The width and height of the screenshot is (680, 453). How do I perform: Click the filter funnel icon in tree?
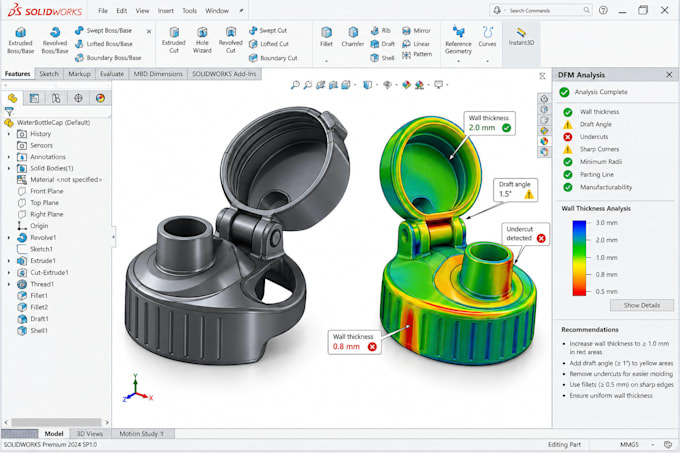[9, 111]
